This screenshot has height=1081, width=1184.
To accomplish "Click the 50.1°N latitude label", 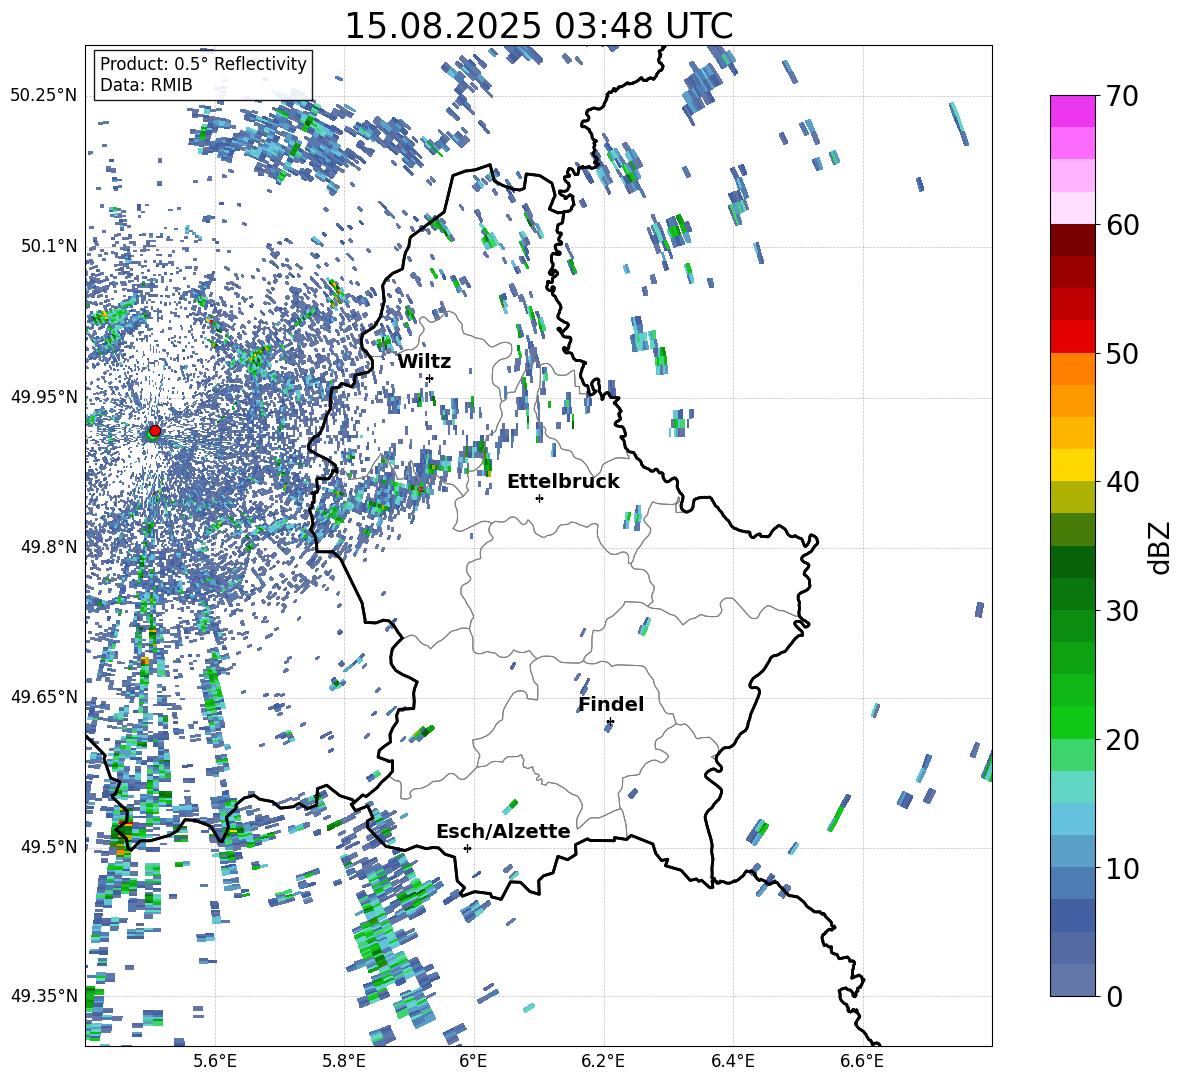I will point(49,246).
